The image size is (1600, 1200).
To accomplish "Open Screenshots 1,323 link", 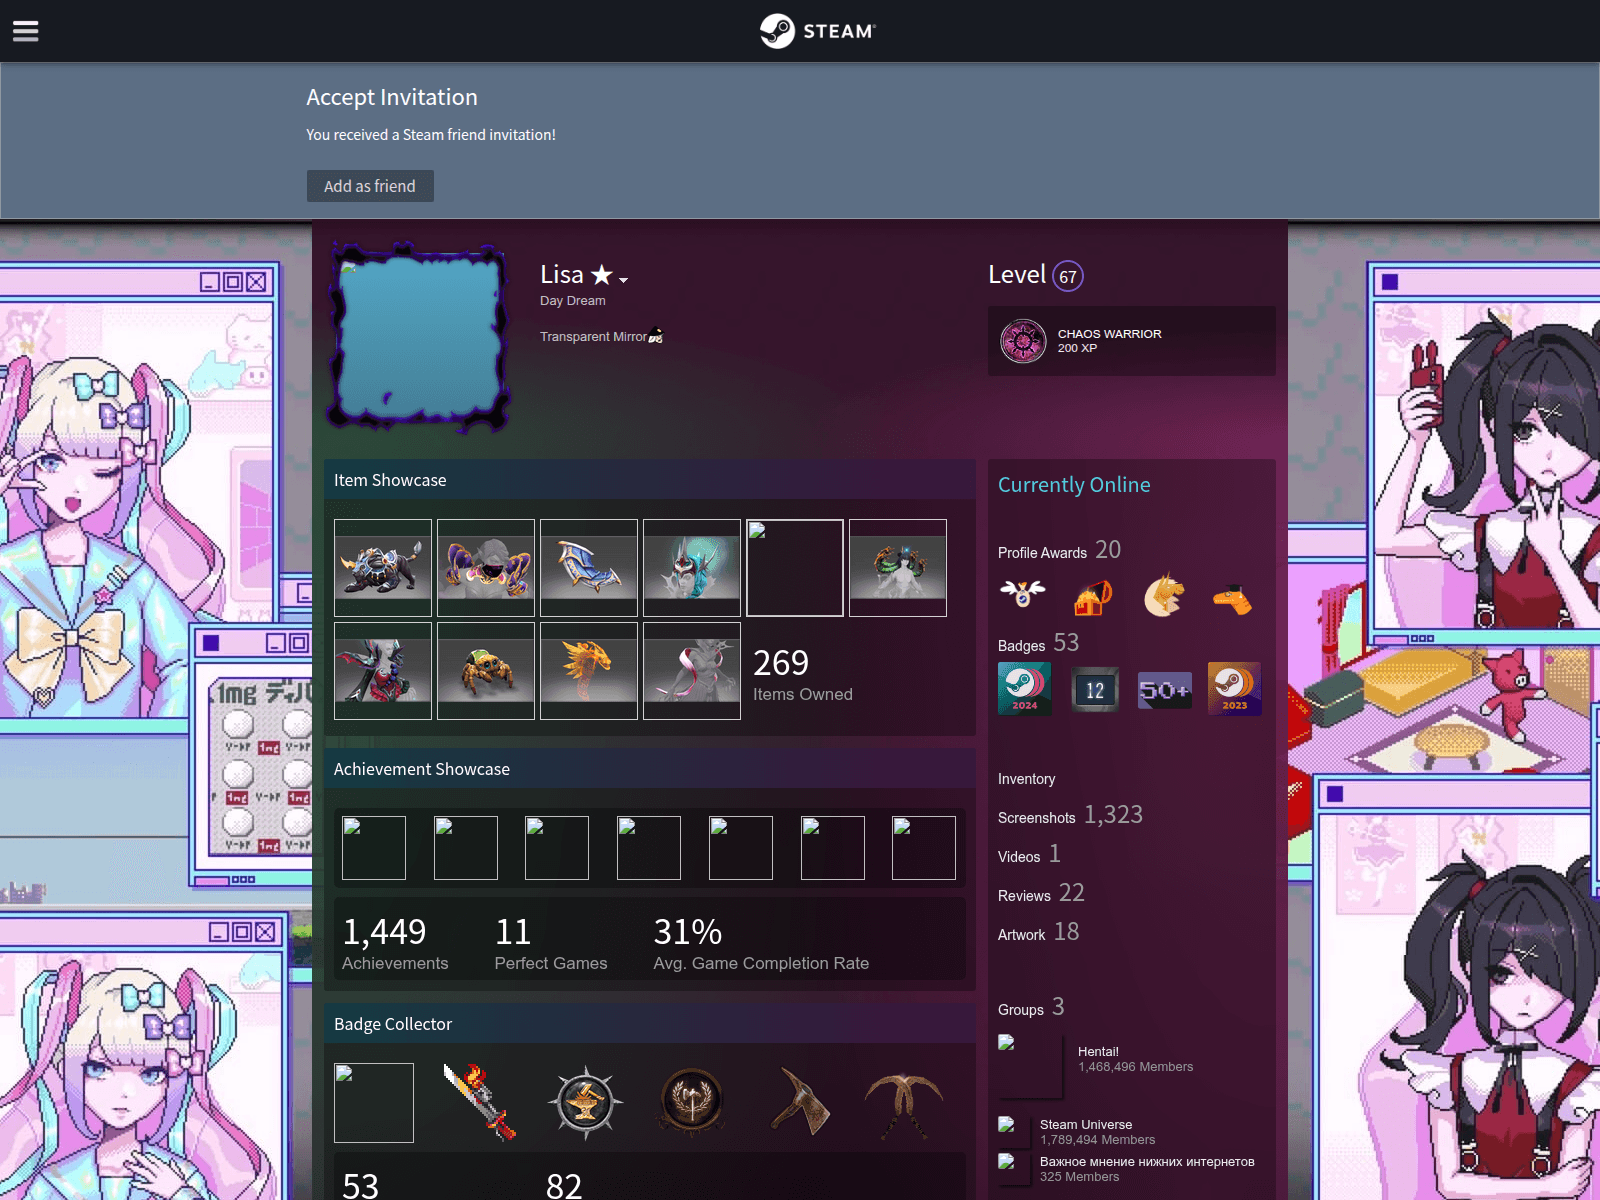I will (x=1070, y=815).
